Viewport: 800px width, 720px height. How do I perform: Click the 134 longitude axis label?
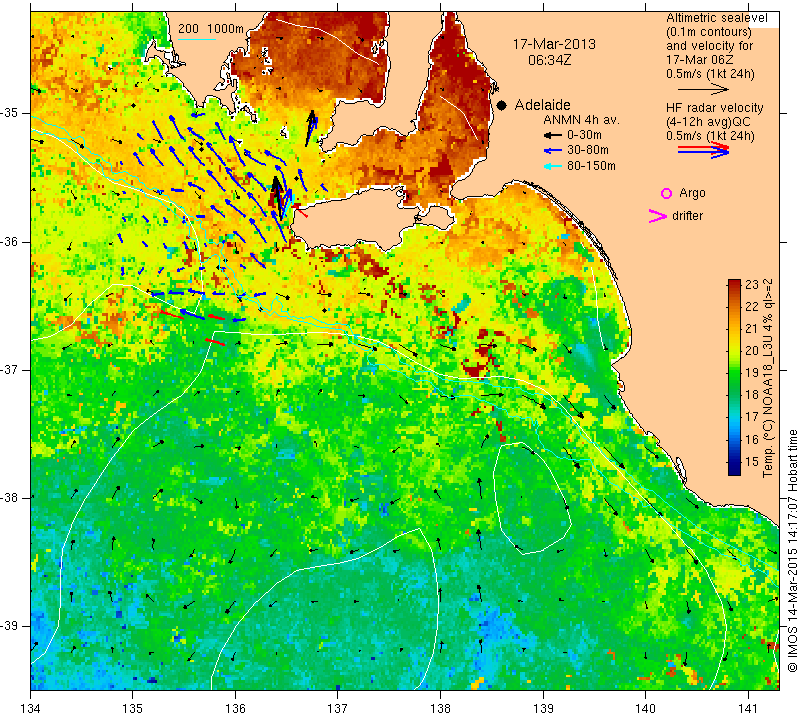tap(31, 709)
